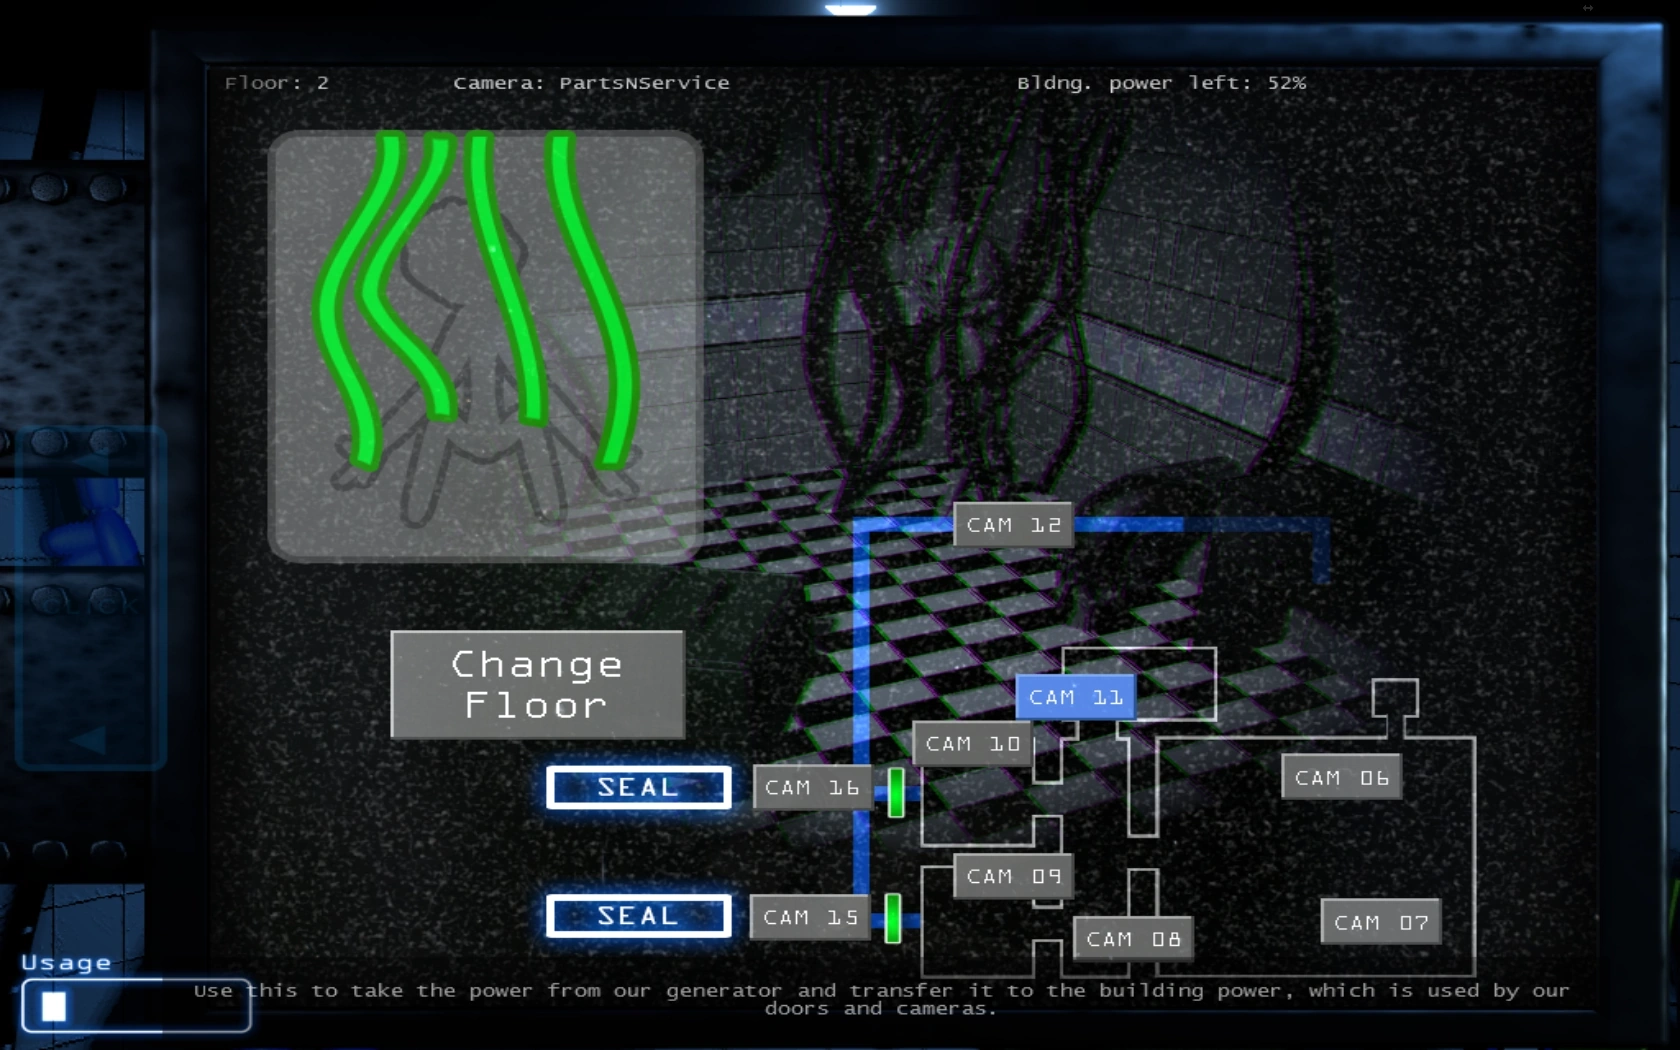View the CAM 06 camera
1680x1050 pixels.
click(x=1341, y=778)
